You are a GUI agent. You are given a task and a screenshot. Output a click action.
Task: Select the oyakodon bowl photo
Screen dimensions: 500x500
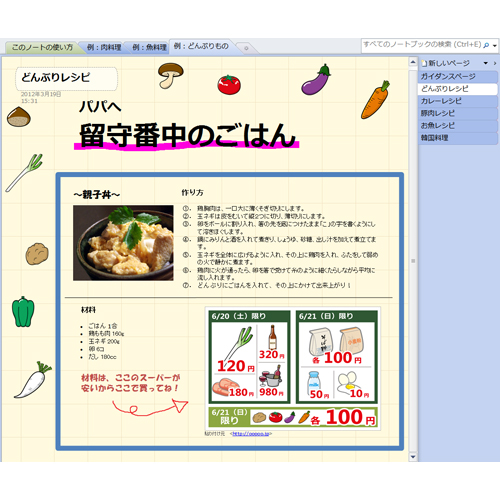click(x=123, y=243)
